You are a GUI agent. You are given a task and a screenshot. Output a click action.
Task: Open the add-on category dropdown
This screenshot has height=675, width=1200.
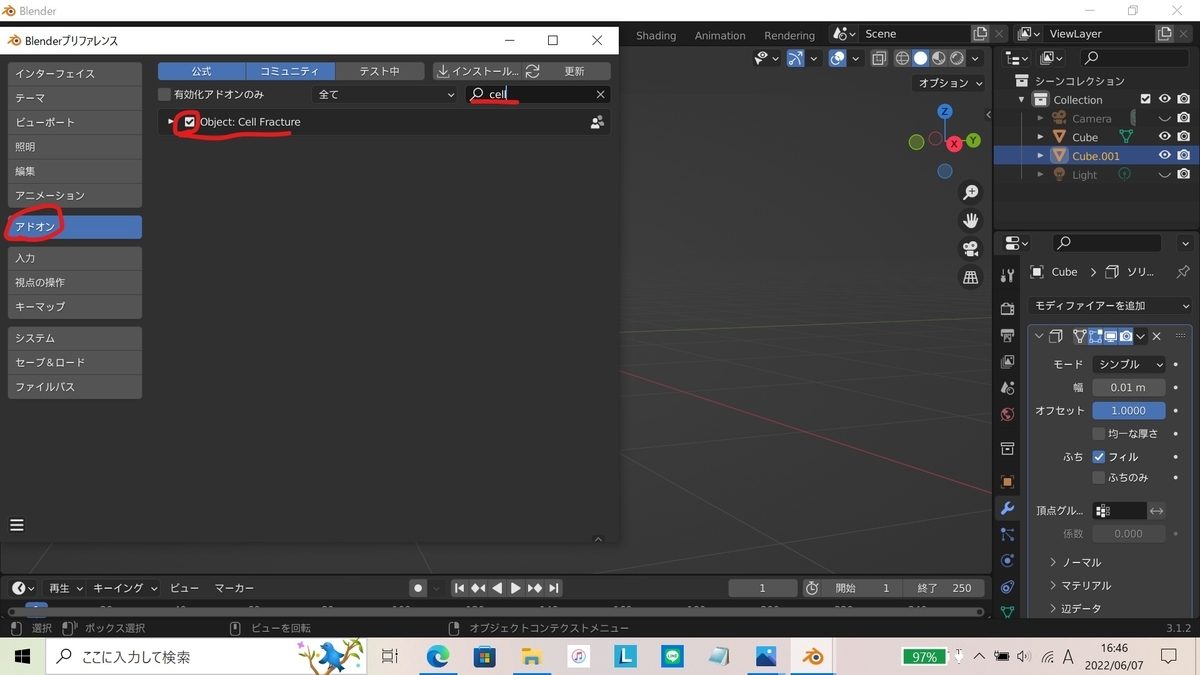pyautogui.click(x=385, y=94)
